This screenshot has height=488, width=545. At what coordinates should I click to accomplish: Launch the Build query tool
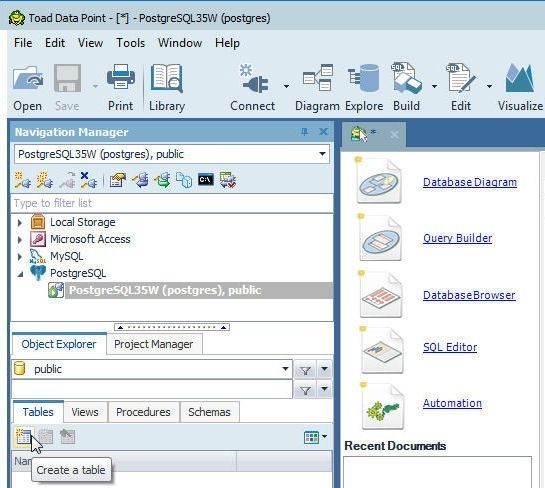pos(407,79)
